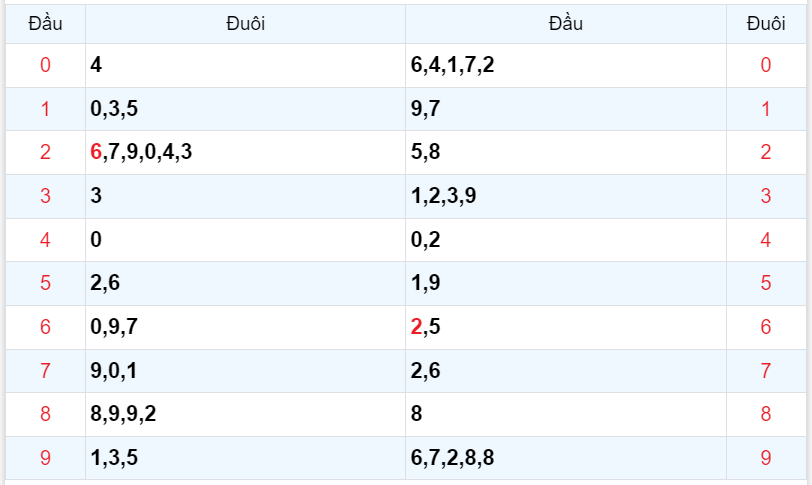Image resolution: width=812 pixels, height=485 pixels.
Task: Click the red 9 in the left column
Action: coord(45,458)
